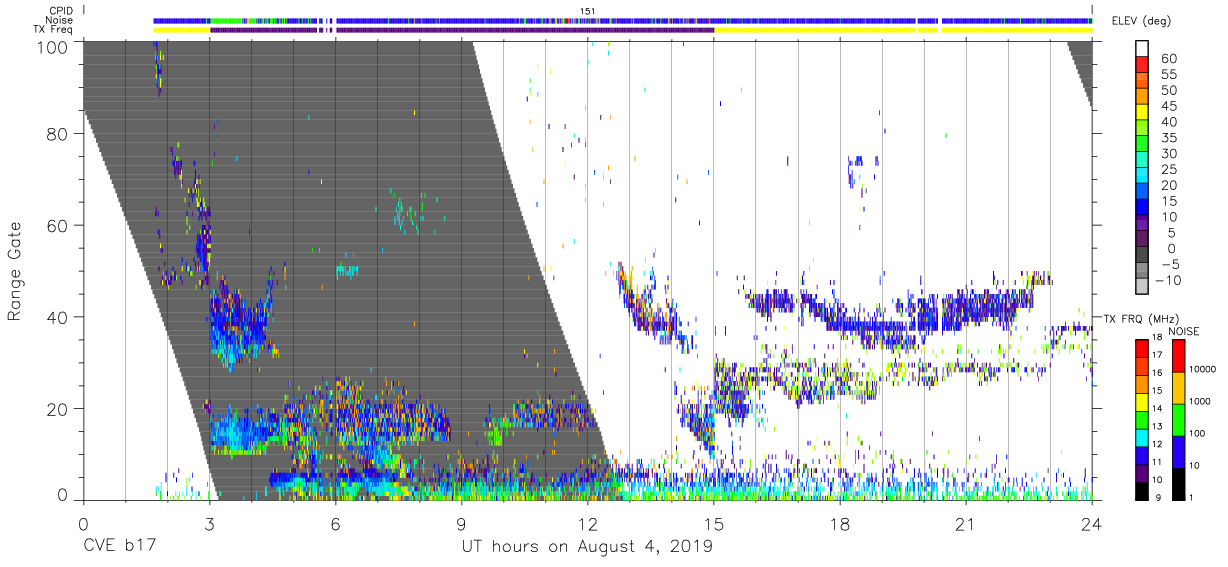Click the '80' tick on Range Gate axis
The width and height of the screenshot is (1228, 567).
pos(59,134)
